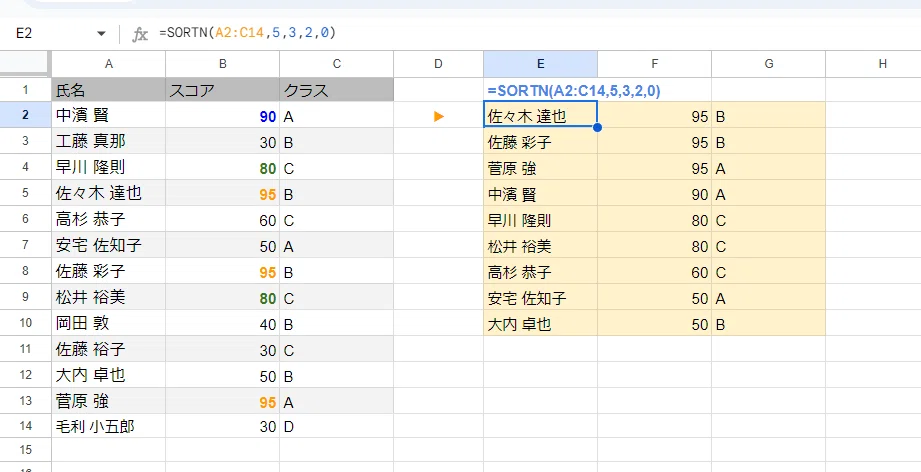Select row 8 header
This screenshot has height=472, width=921.
click(x=26, y=271)
